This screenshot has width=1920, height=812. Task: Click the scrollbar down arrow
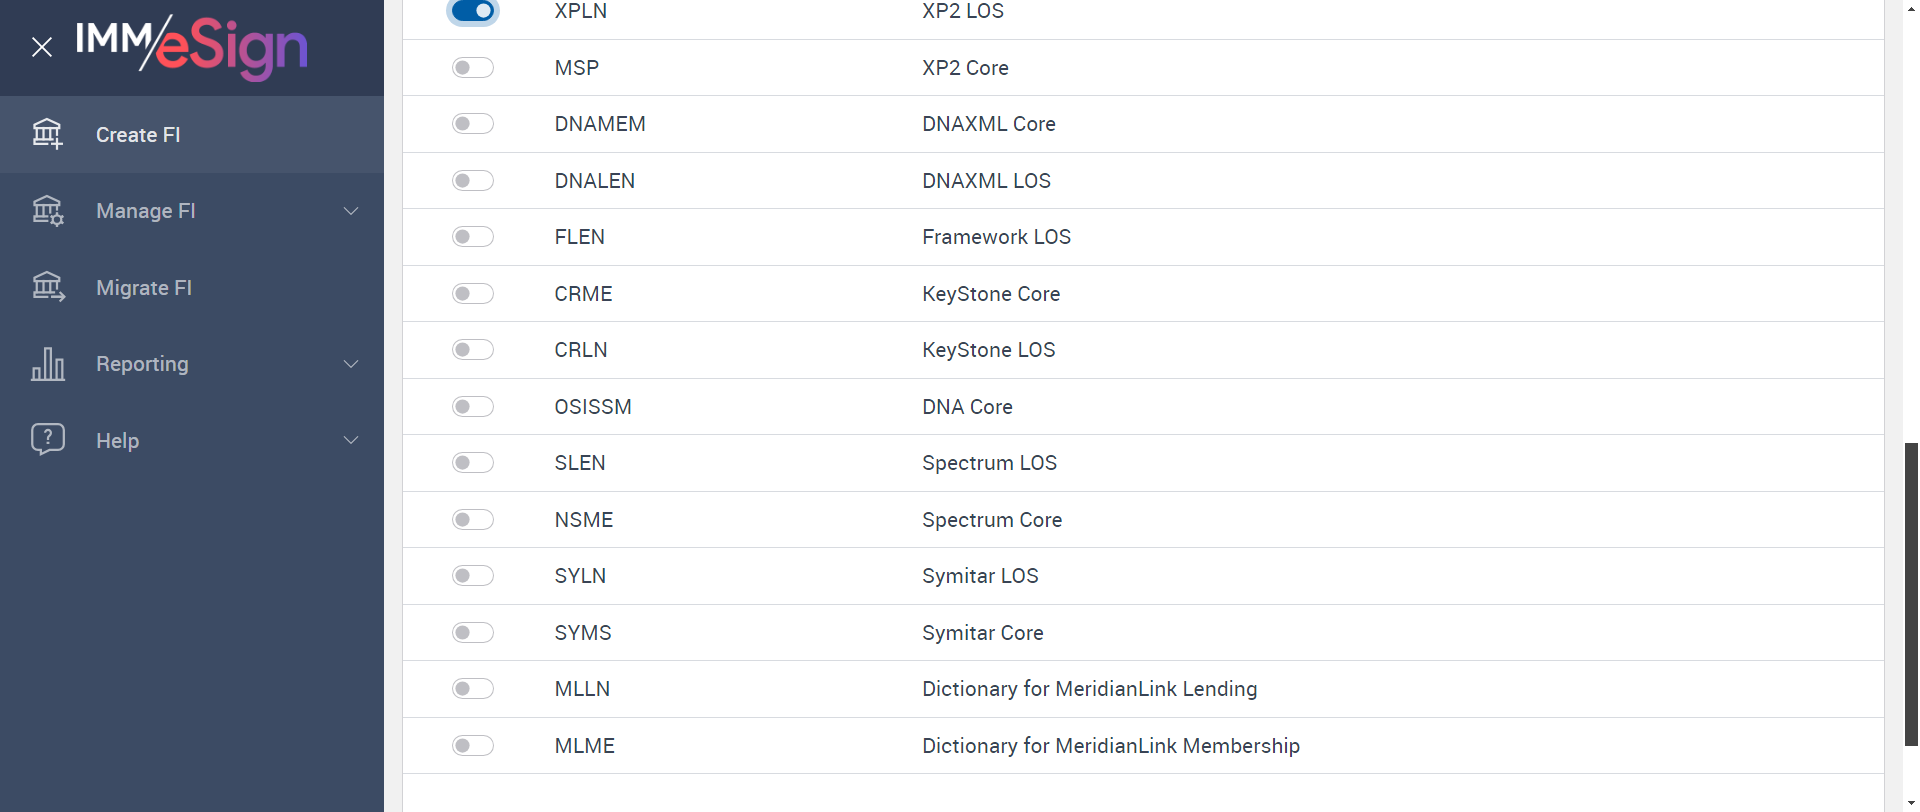point(1911,803)
